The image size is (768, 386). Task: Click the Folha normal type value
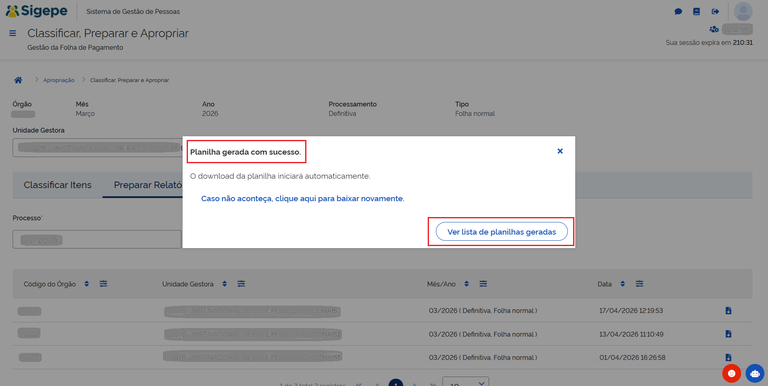pos(475,114)
